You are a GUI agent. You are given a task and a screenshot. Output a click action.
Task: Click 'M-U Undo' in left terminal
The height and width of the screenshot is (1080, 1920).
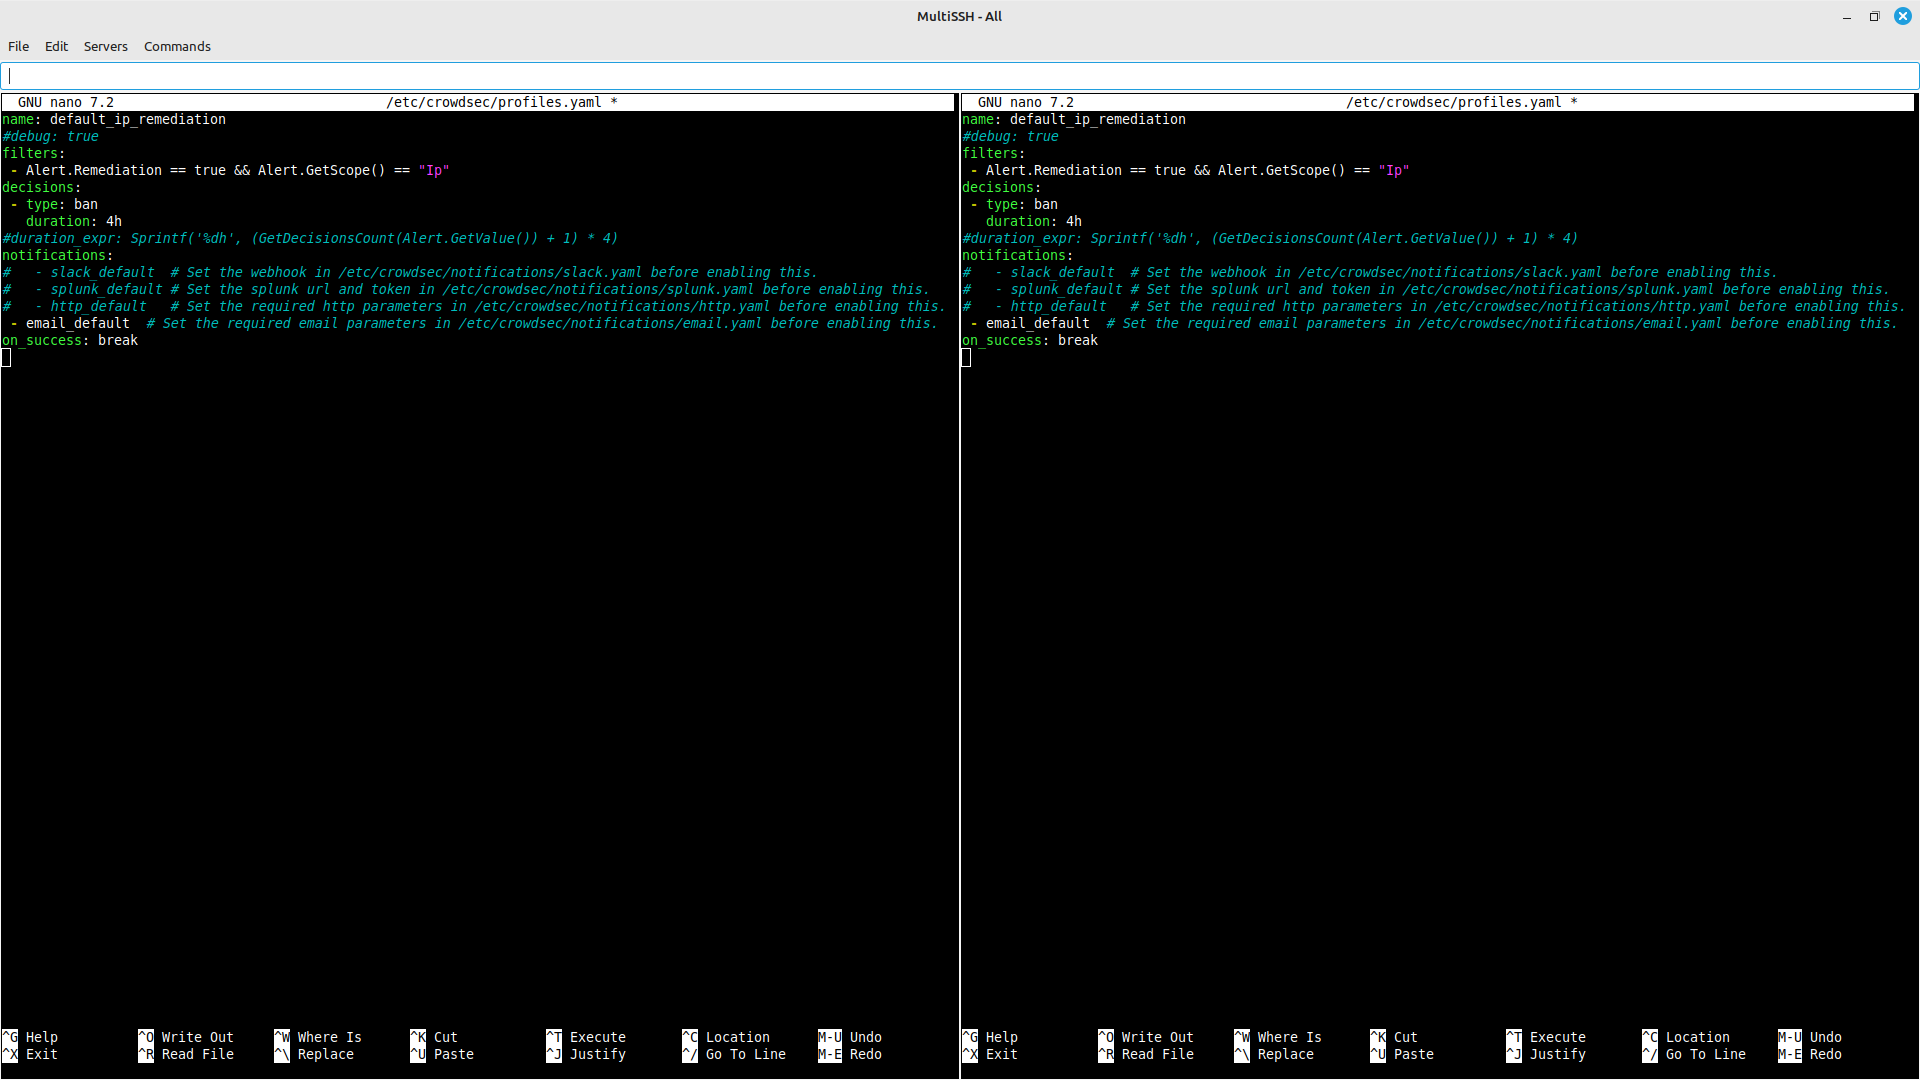pyautogui.click(x=850, y=1037)
